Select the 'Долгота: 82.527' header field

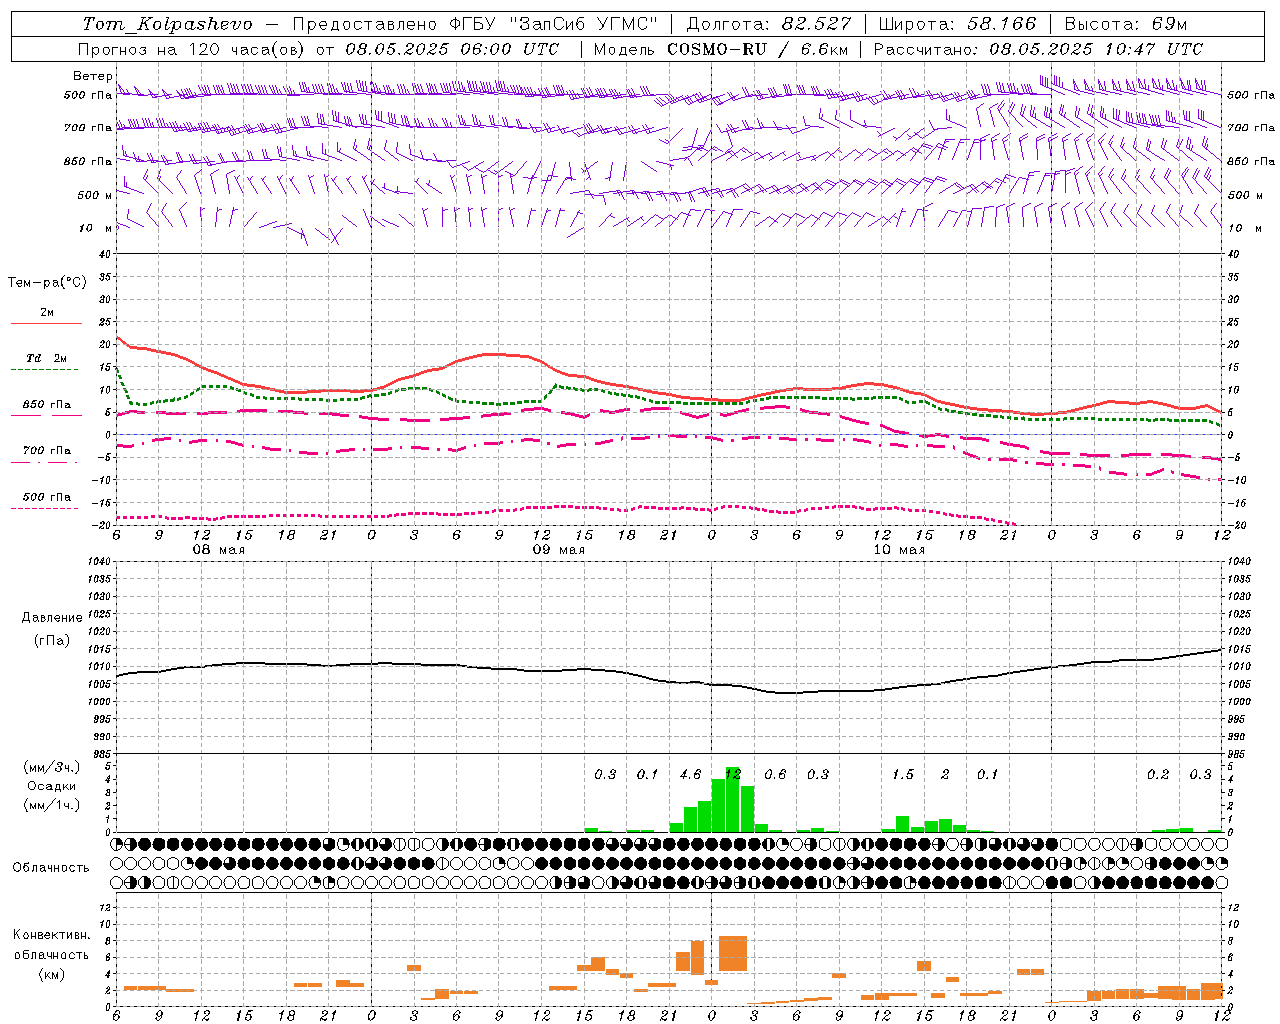pos(769,24)
